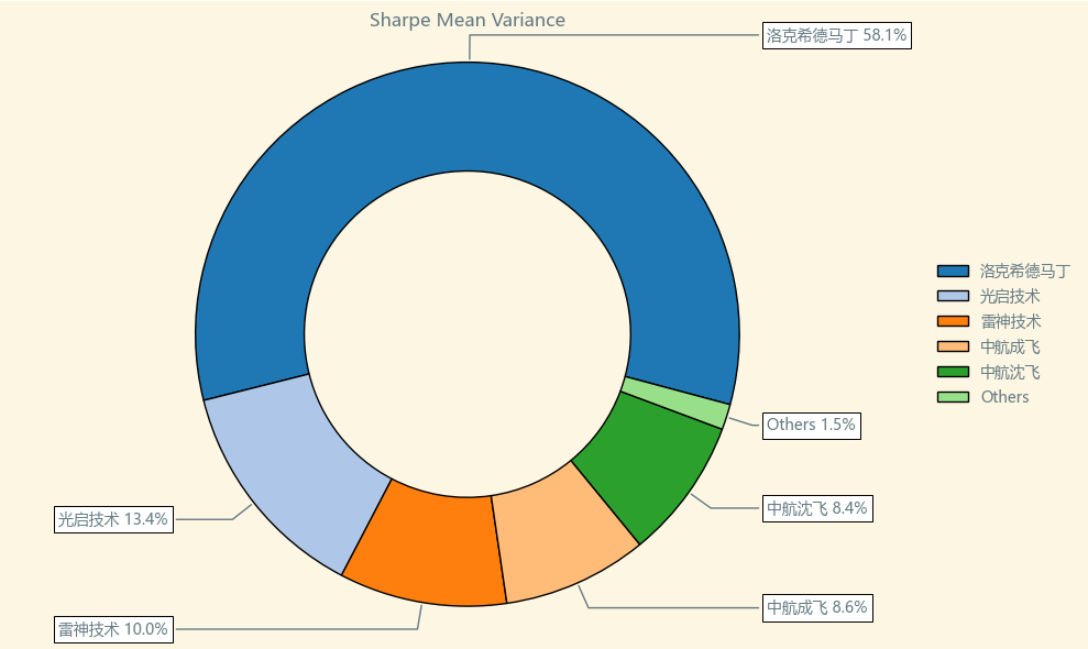
Task: Select the 中航沈飞 8.4% annotation label
Action: pyautogui.click(x=817, y=509)
